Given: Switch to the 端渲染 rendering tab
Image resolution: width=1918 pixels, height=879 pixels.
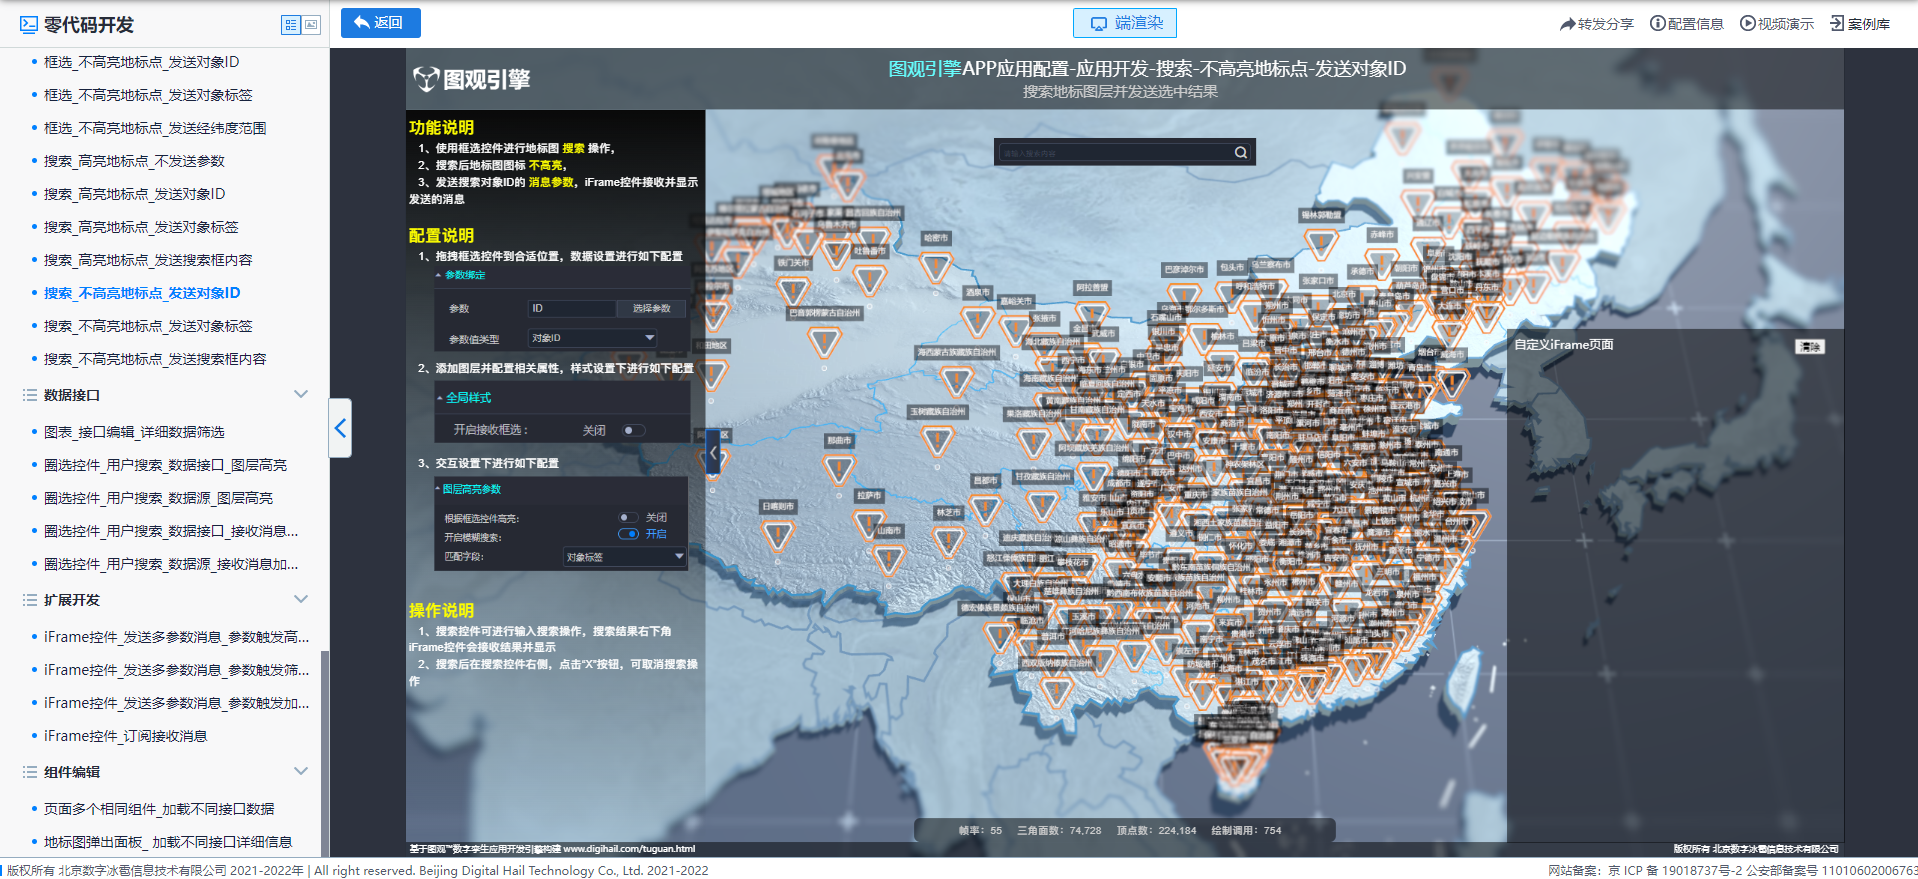Looking at the screenshot, I should click(1124, 23).
